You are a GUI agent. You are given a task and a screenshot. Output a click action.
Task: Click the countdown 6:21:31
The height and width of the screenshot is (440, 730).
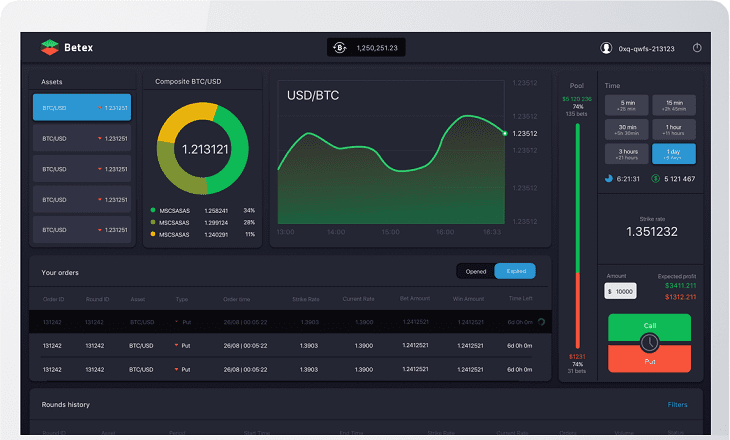click(628, 179)
